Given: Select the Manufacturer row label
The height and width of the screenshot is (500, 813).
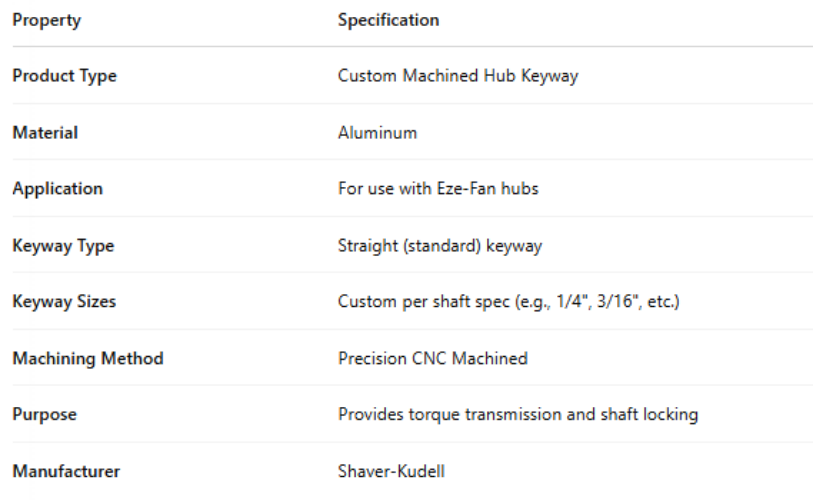Looking at the screenshot, I should tap(66, 470).
